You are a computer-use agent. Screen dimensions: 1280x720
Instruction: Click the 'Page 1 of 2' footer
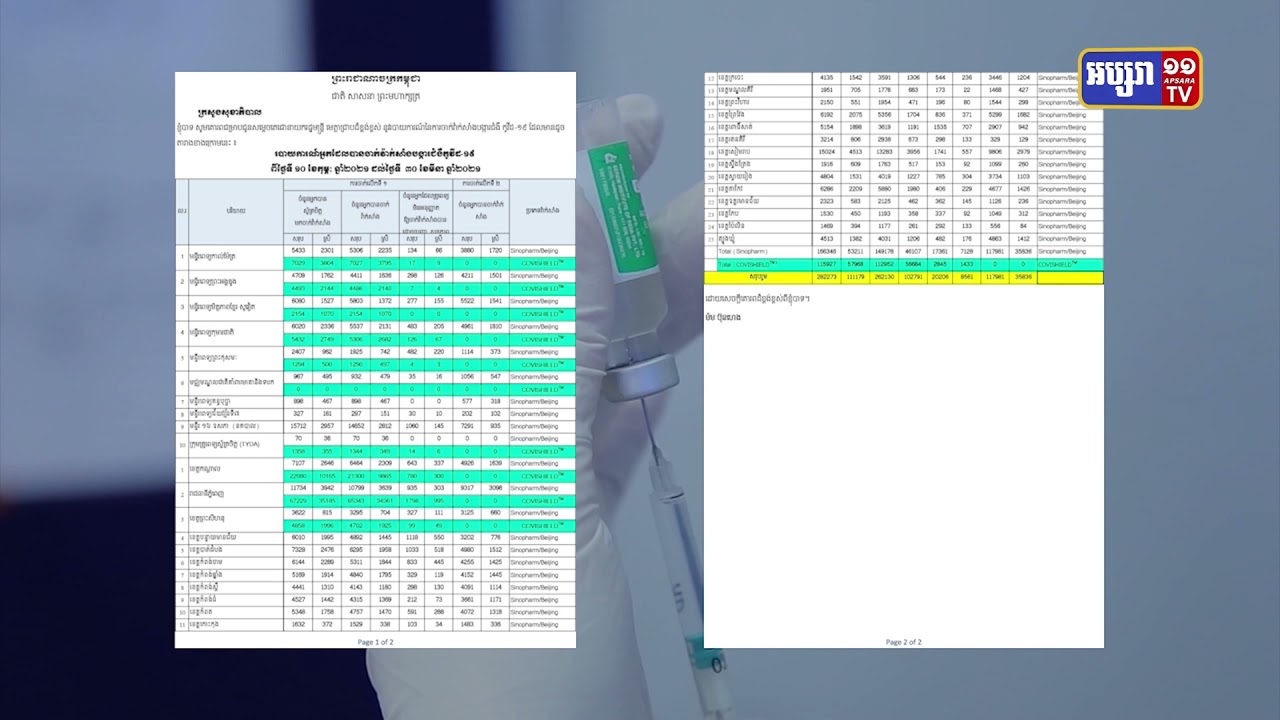click(375, 642)
